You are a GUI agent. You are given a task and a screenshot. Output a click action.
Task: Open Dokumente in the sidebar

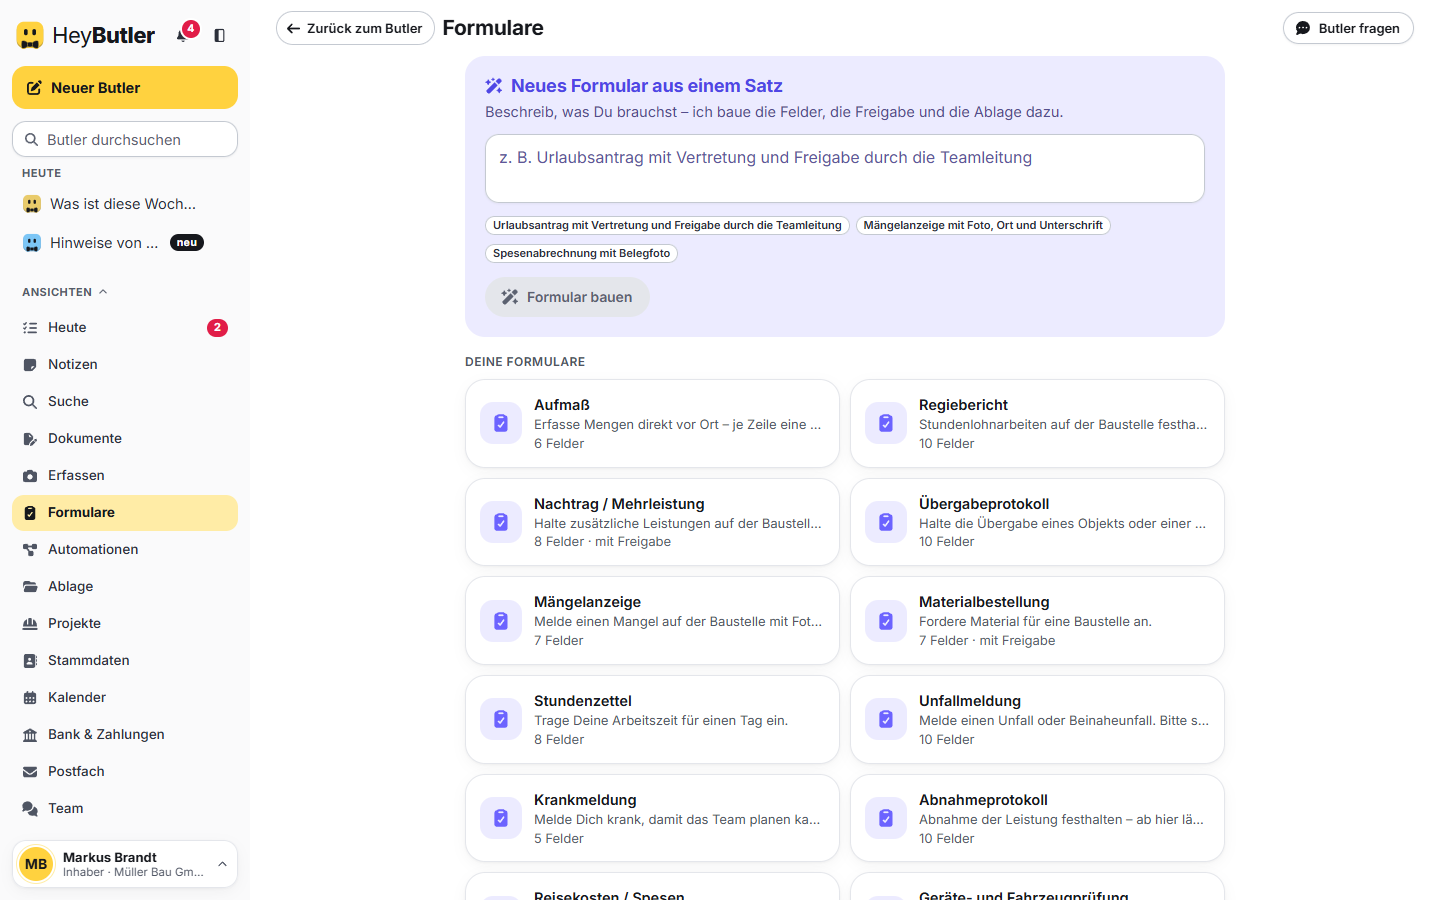click(125, 438)
